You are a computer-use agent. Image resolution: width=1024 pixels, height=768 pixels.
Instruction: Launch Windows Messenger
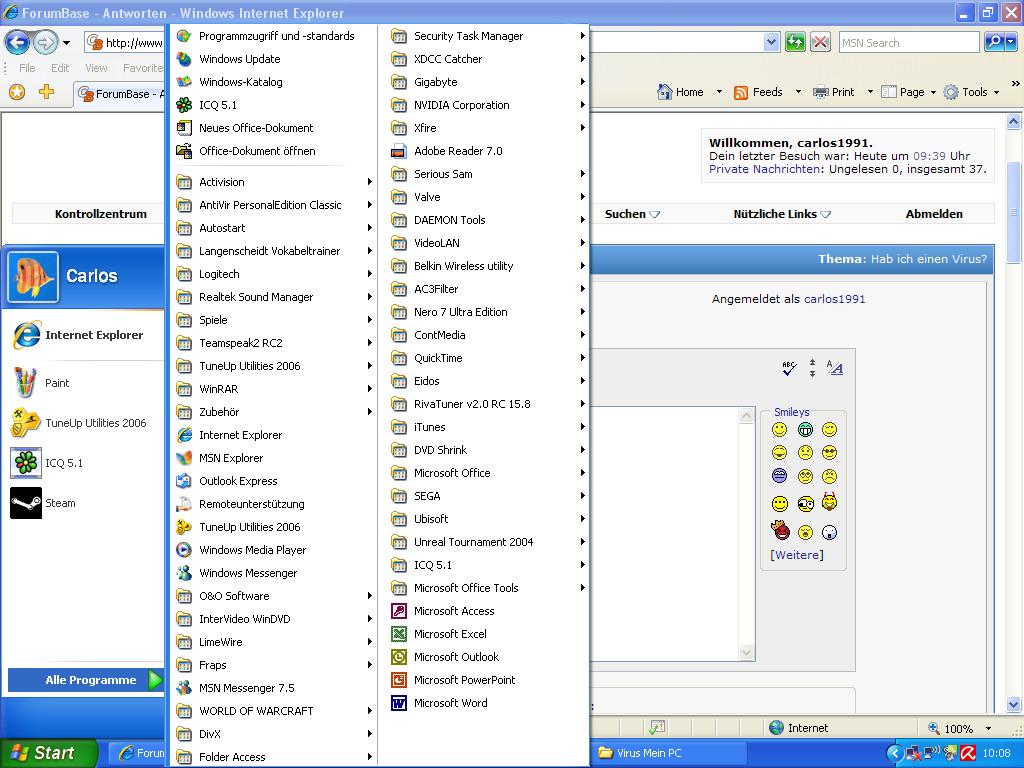point(273,573)
